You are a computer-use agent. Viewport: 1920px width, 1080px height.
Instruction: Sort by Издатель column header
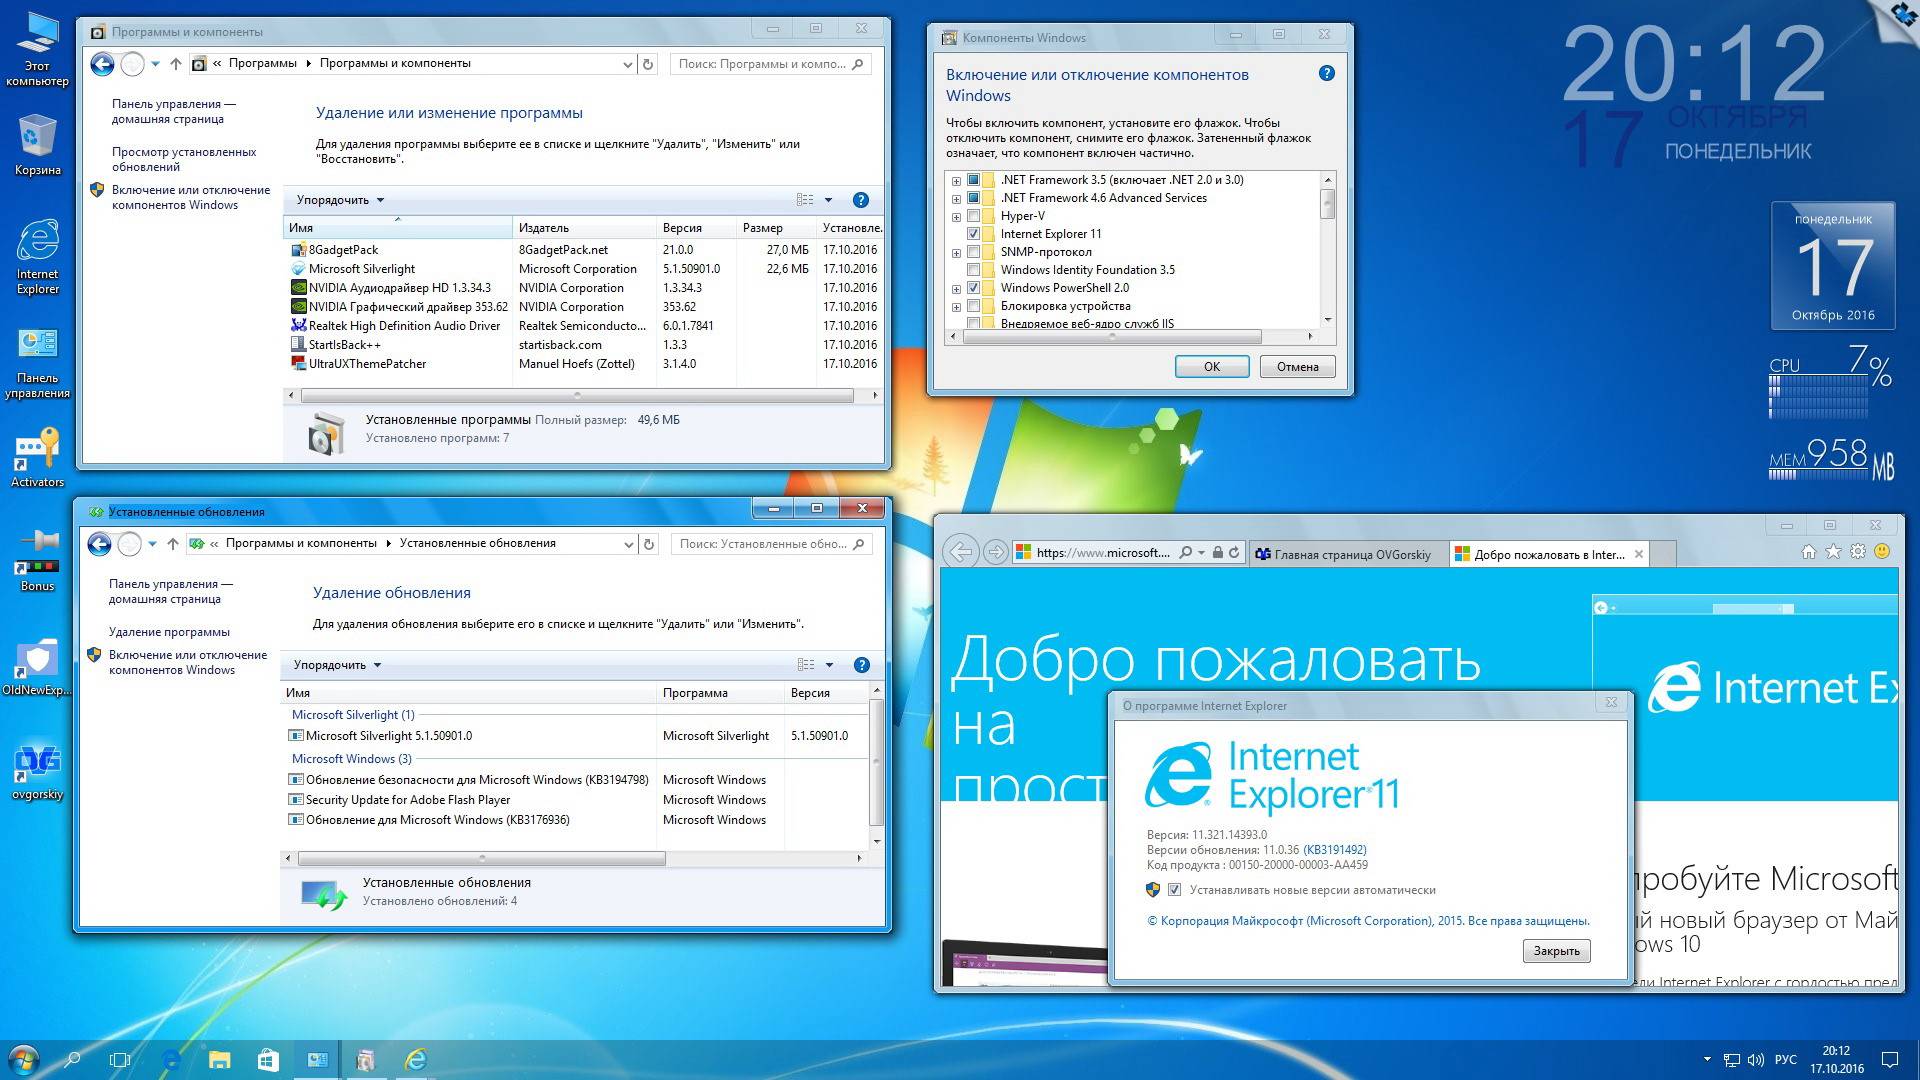pyautogui.click(x=584, y=228)
